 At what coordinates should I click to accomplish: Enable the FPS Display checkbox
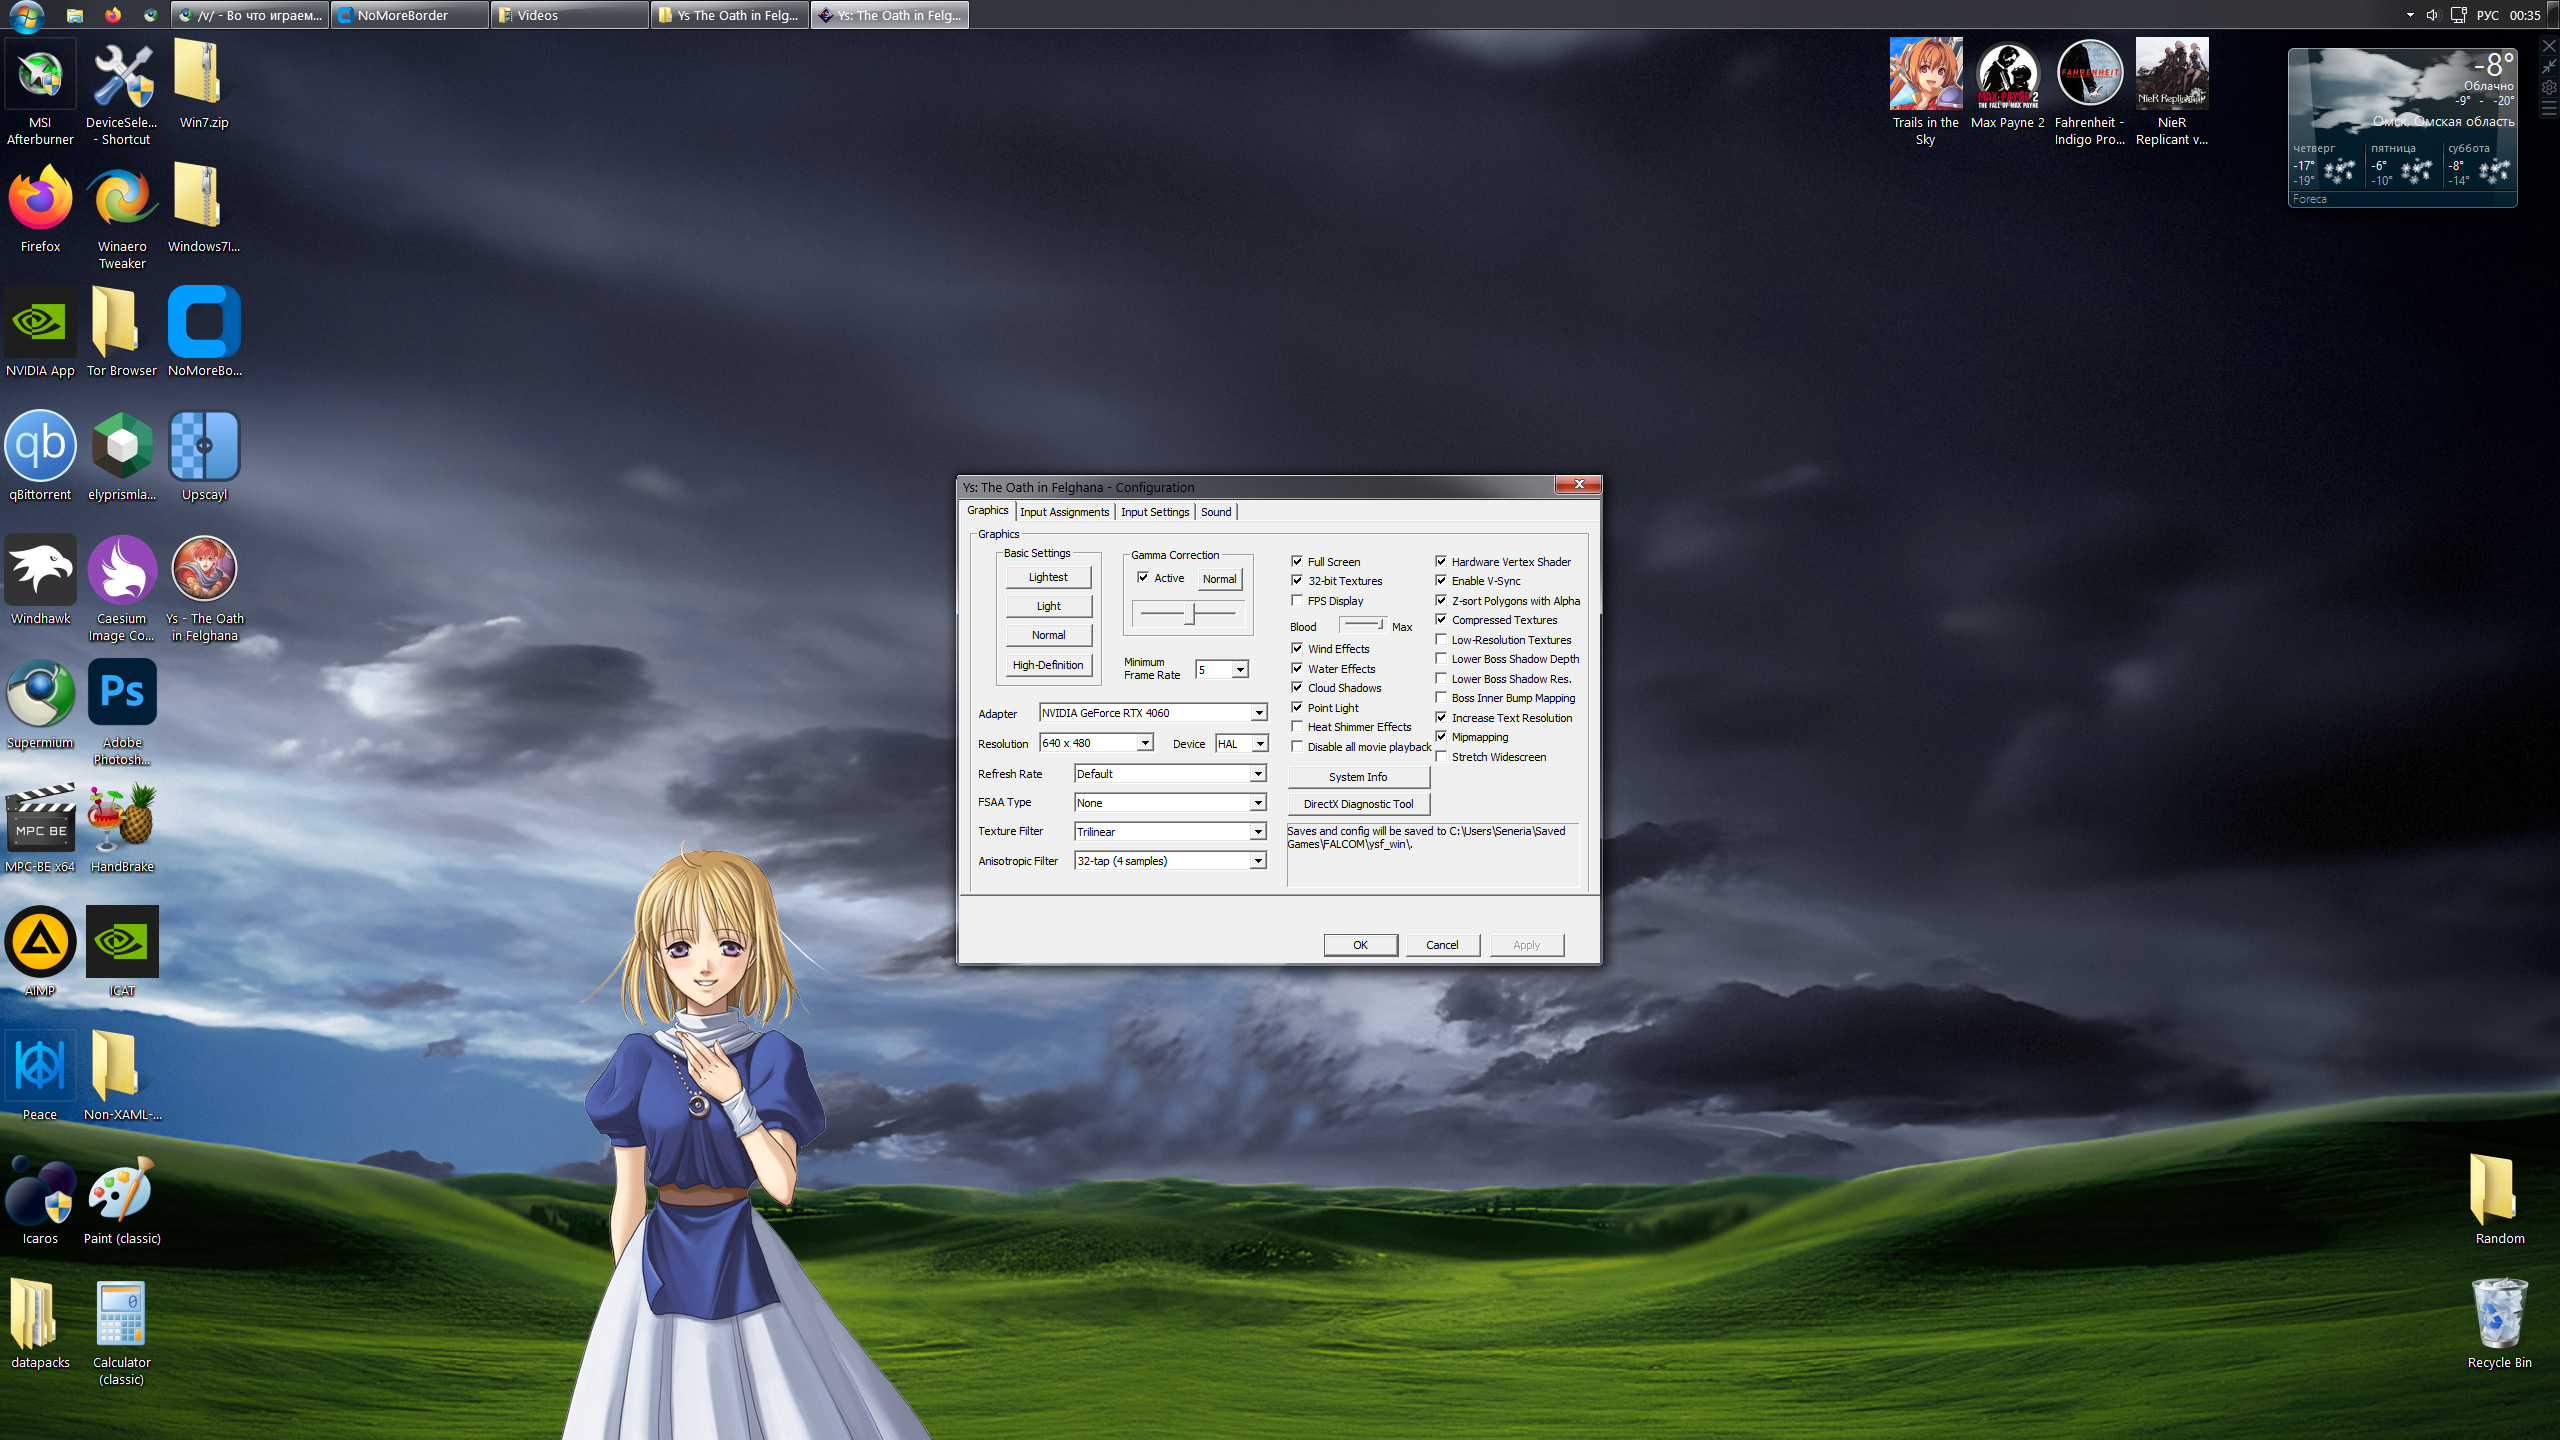tap(1297, 600)
